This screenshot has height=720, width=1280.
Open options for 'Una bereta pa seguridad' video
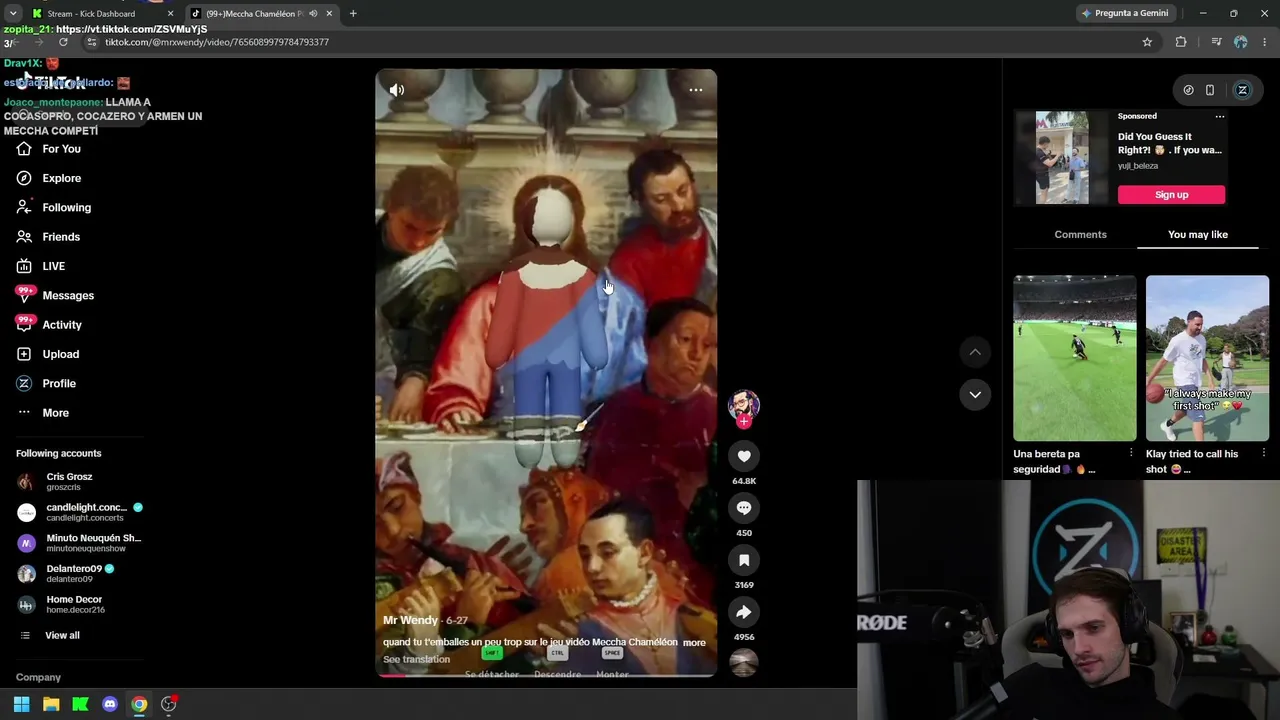coord(1131,454)
